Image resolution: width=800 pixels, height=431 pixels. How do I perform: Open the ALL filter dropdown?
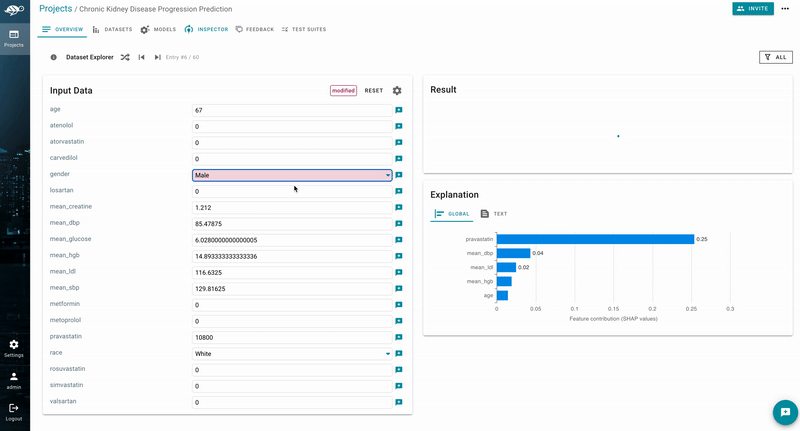point(775,57)
